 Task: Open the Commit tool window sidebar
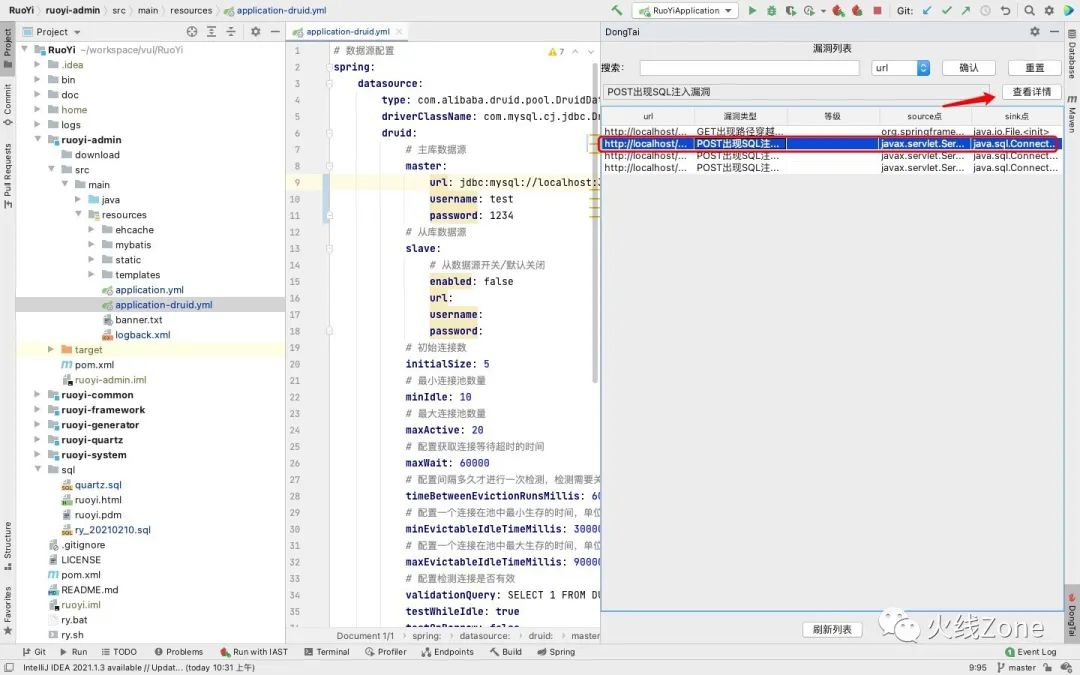click(8, 105)
